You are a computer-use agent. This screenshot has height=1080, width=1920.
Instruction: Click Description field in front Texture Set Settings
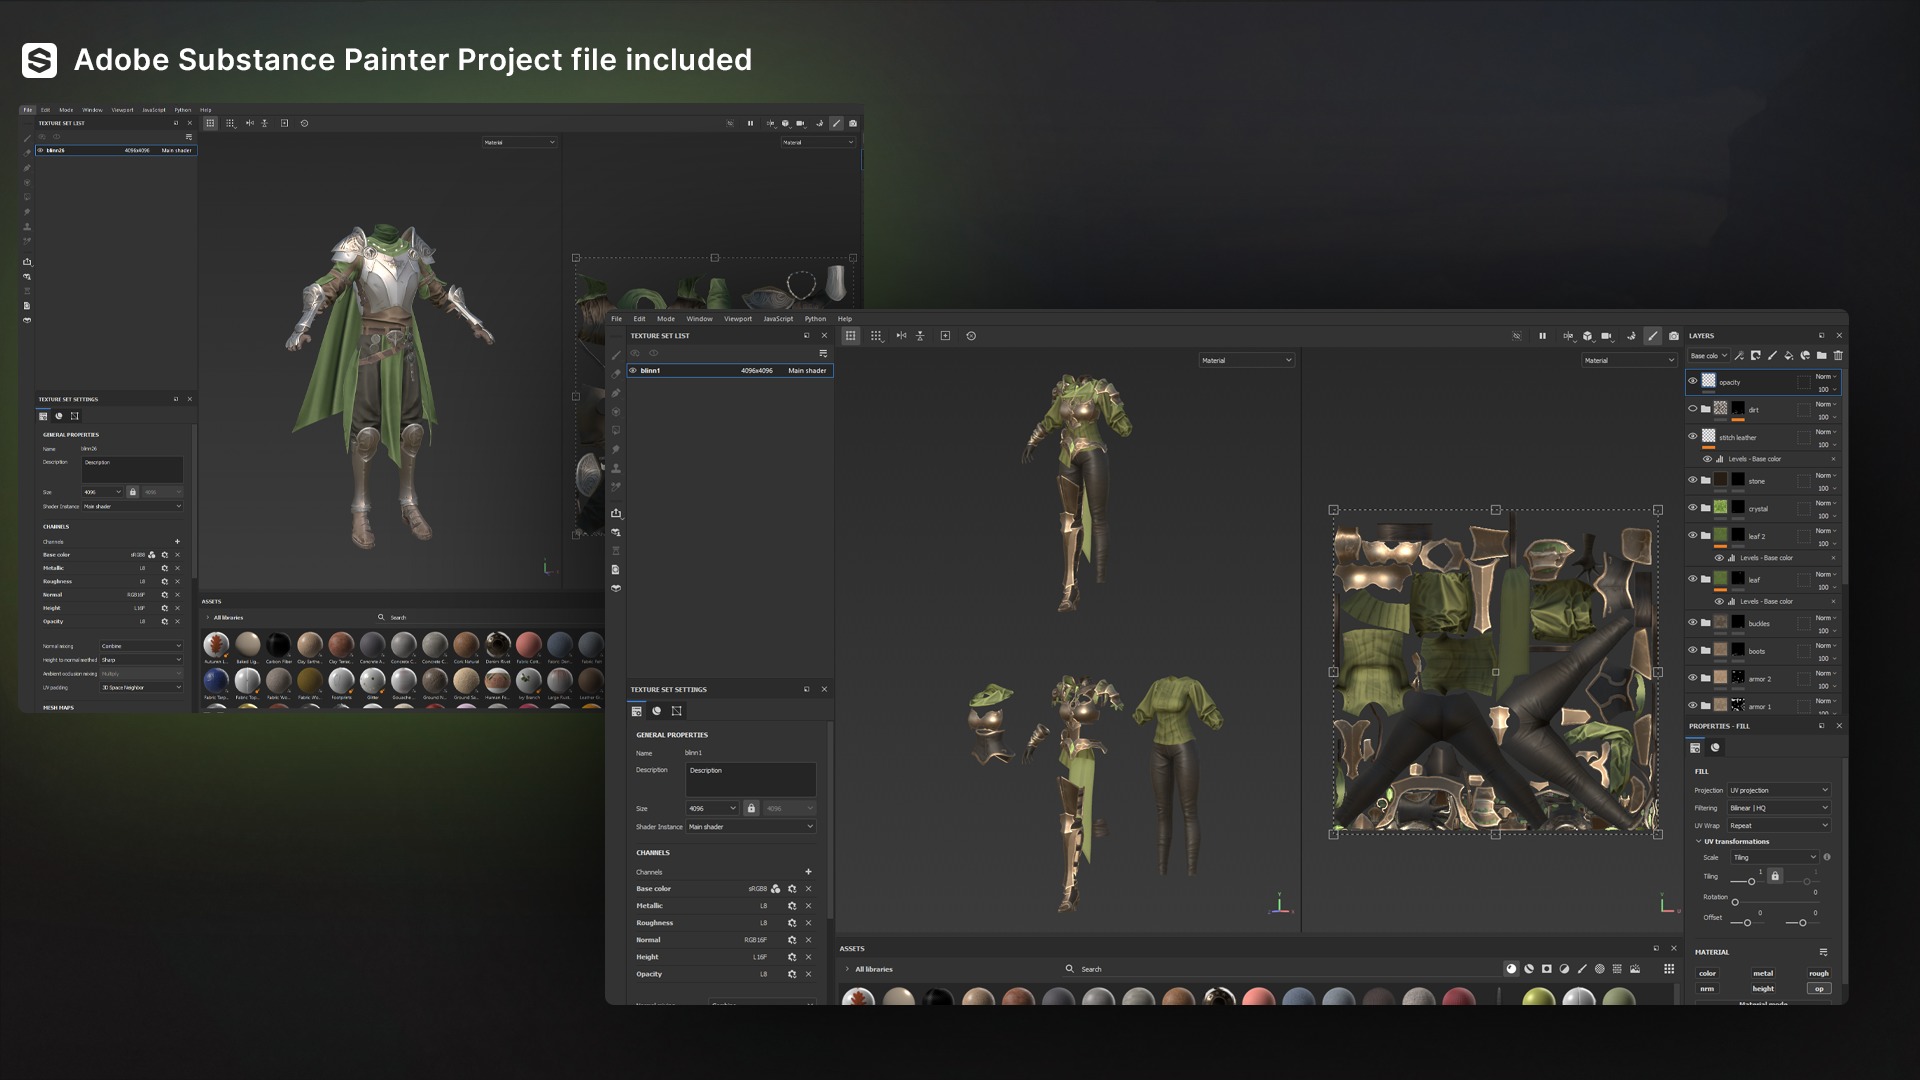pos(751,779)
